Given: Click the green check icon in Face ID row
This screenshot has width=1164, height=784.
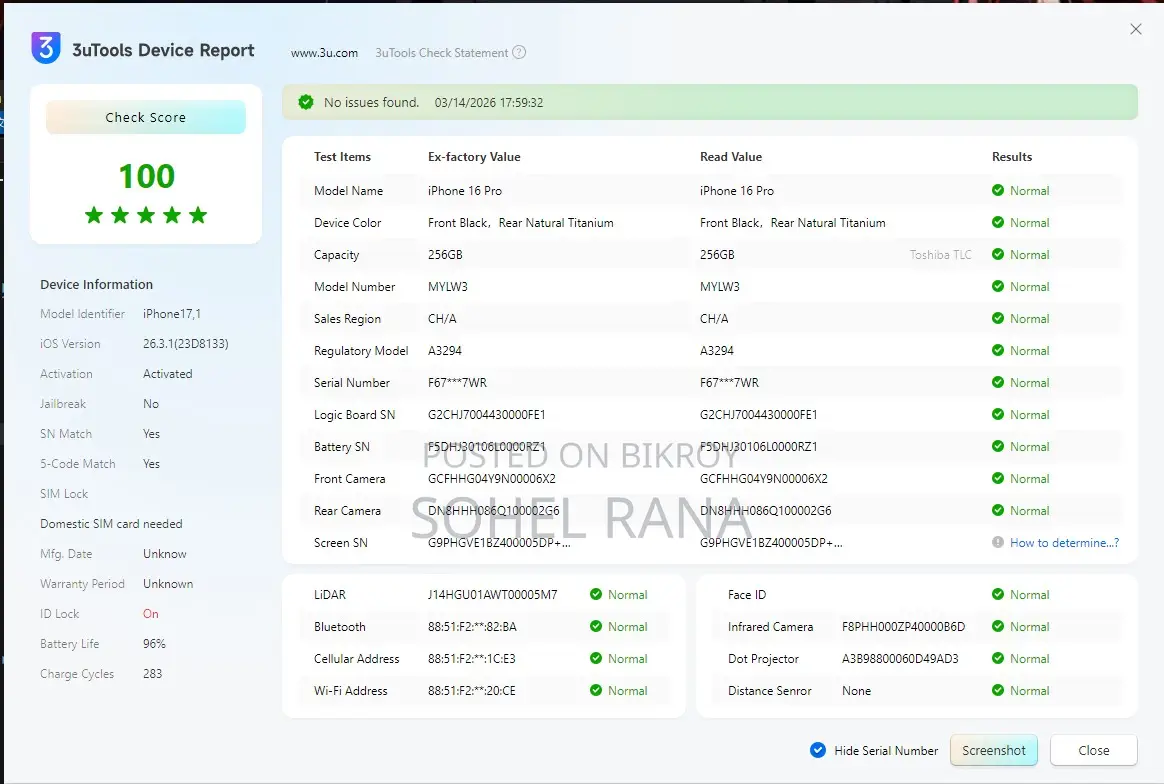Looking at the screenshot, I should point(998,594).
